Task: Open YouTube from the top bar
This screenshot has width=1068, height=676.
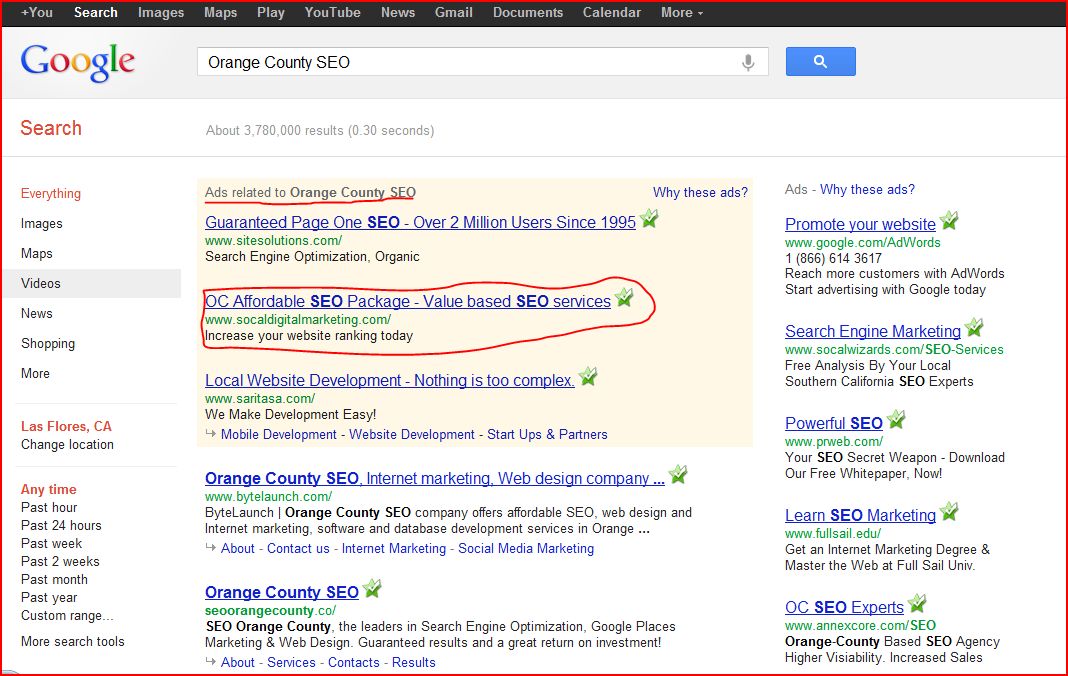Action: [x=332, y=12]
